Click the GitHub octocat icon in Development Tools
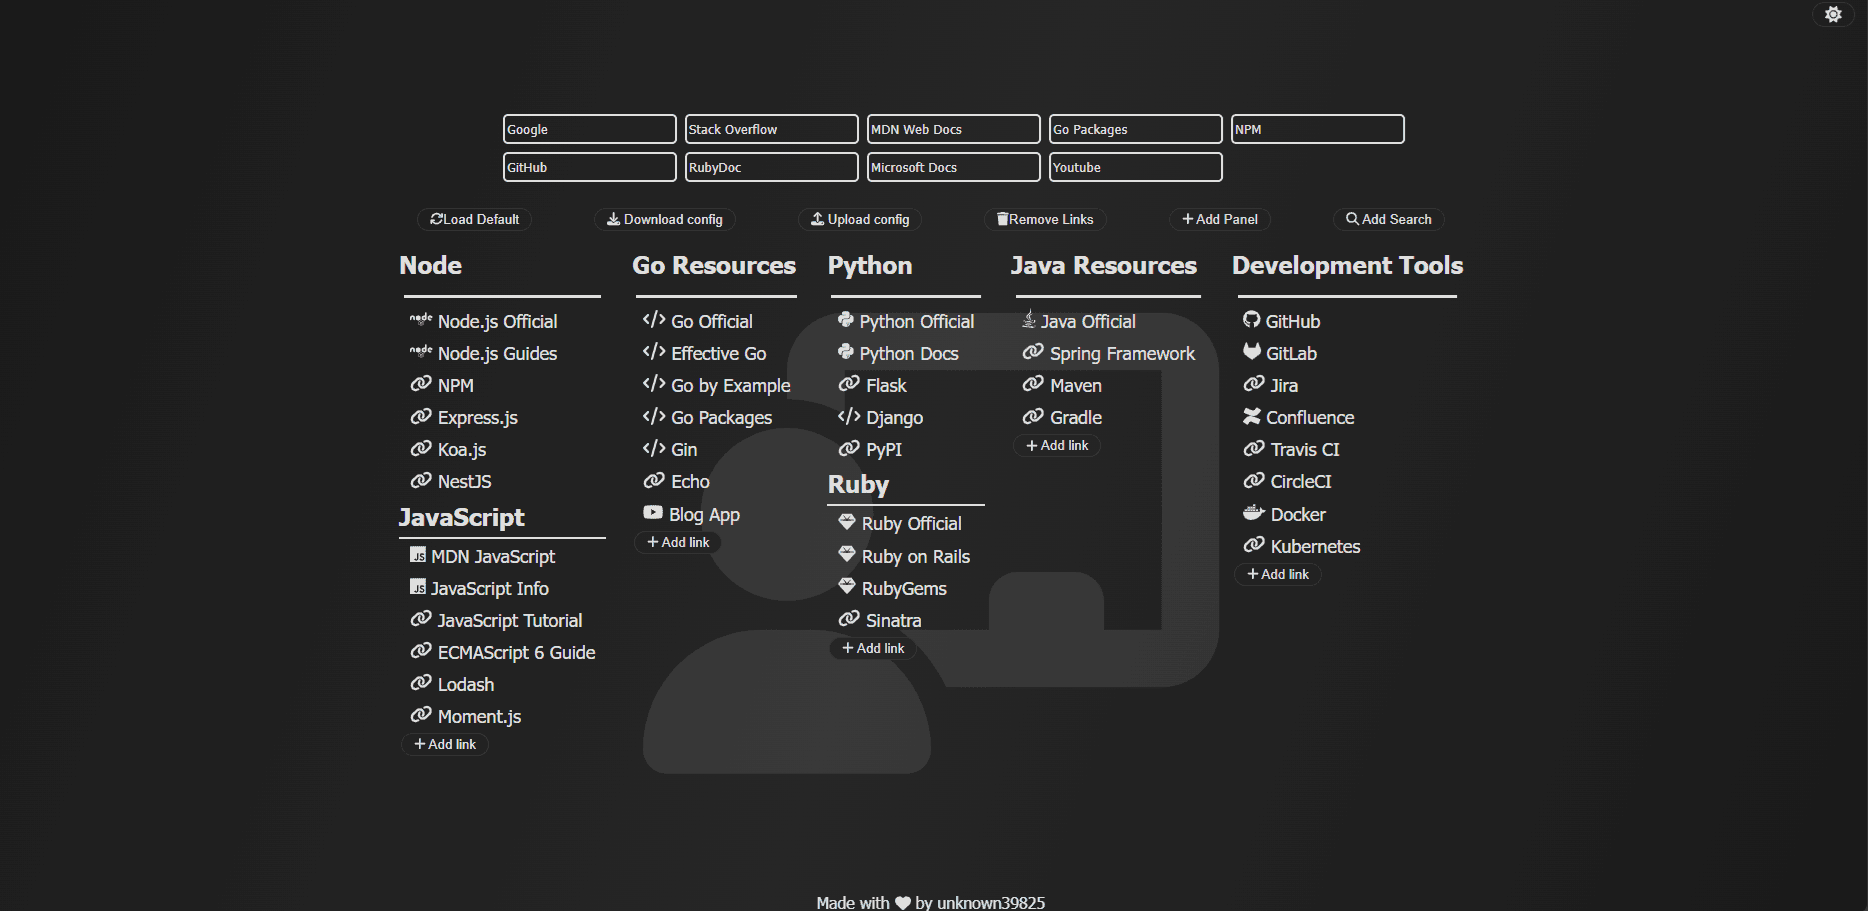The image size is (1868, 911). pos(1251,320)
